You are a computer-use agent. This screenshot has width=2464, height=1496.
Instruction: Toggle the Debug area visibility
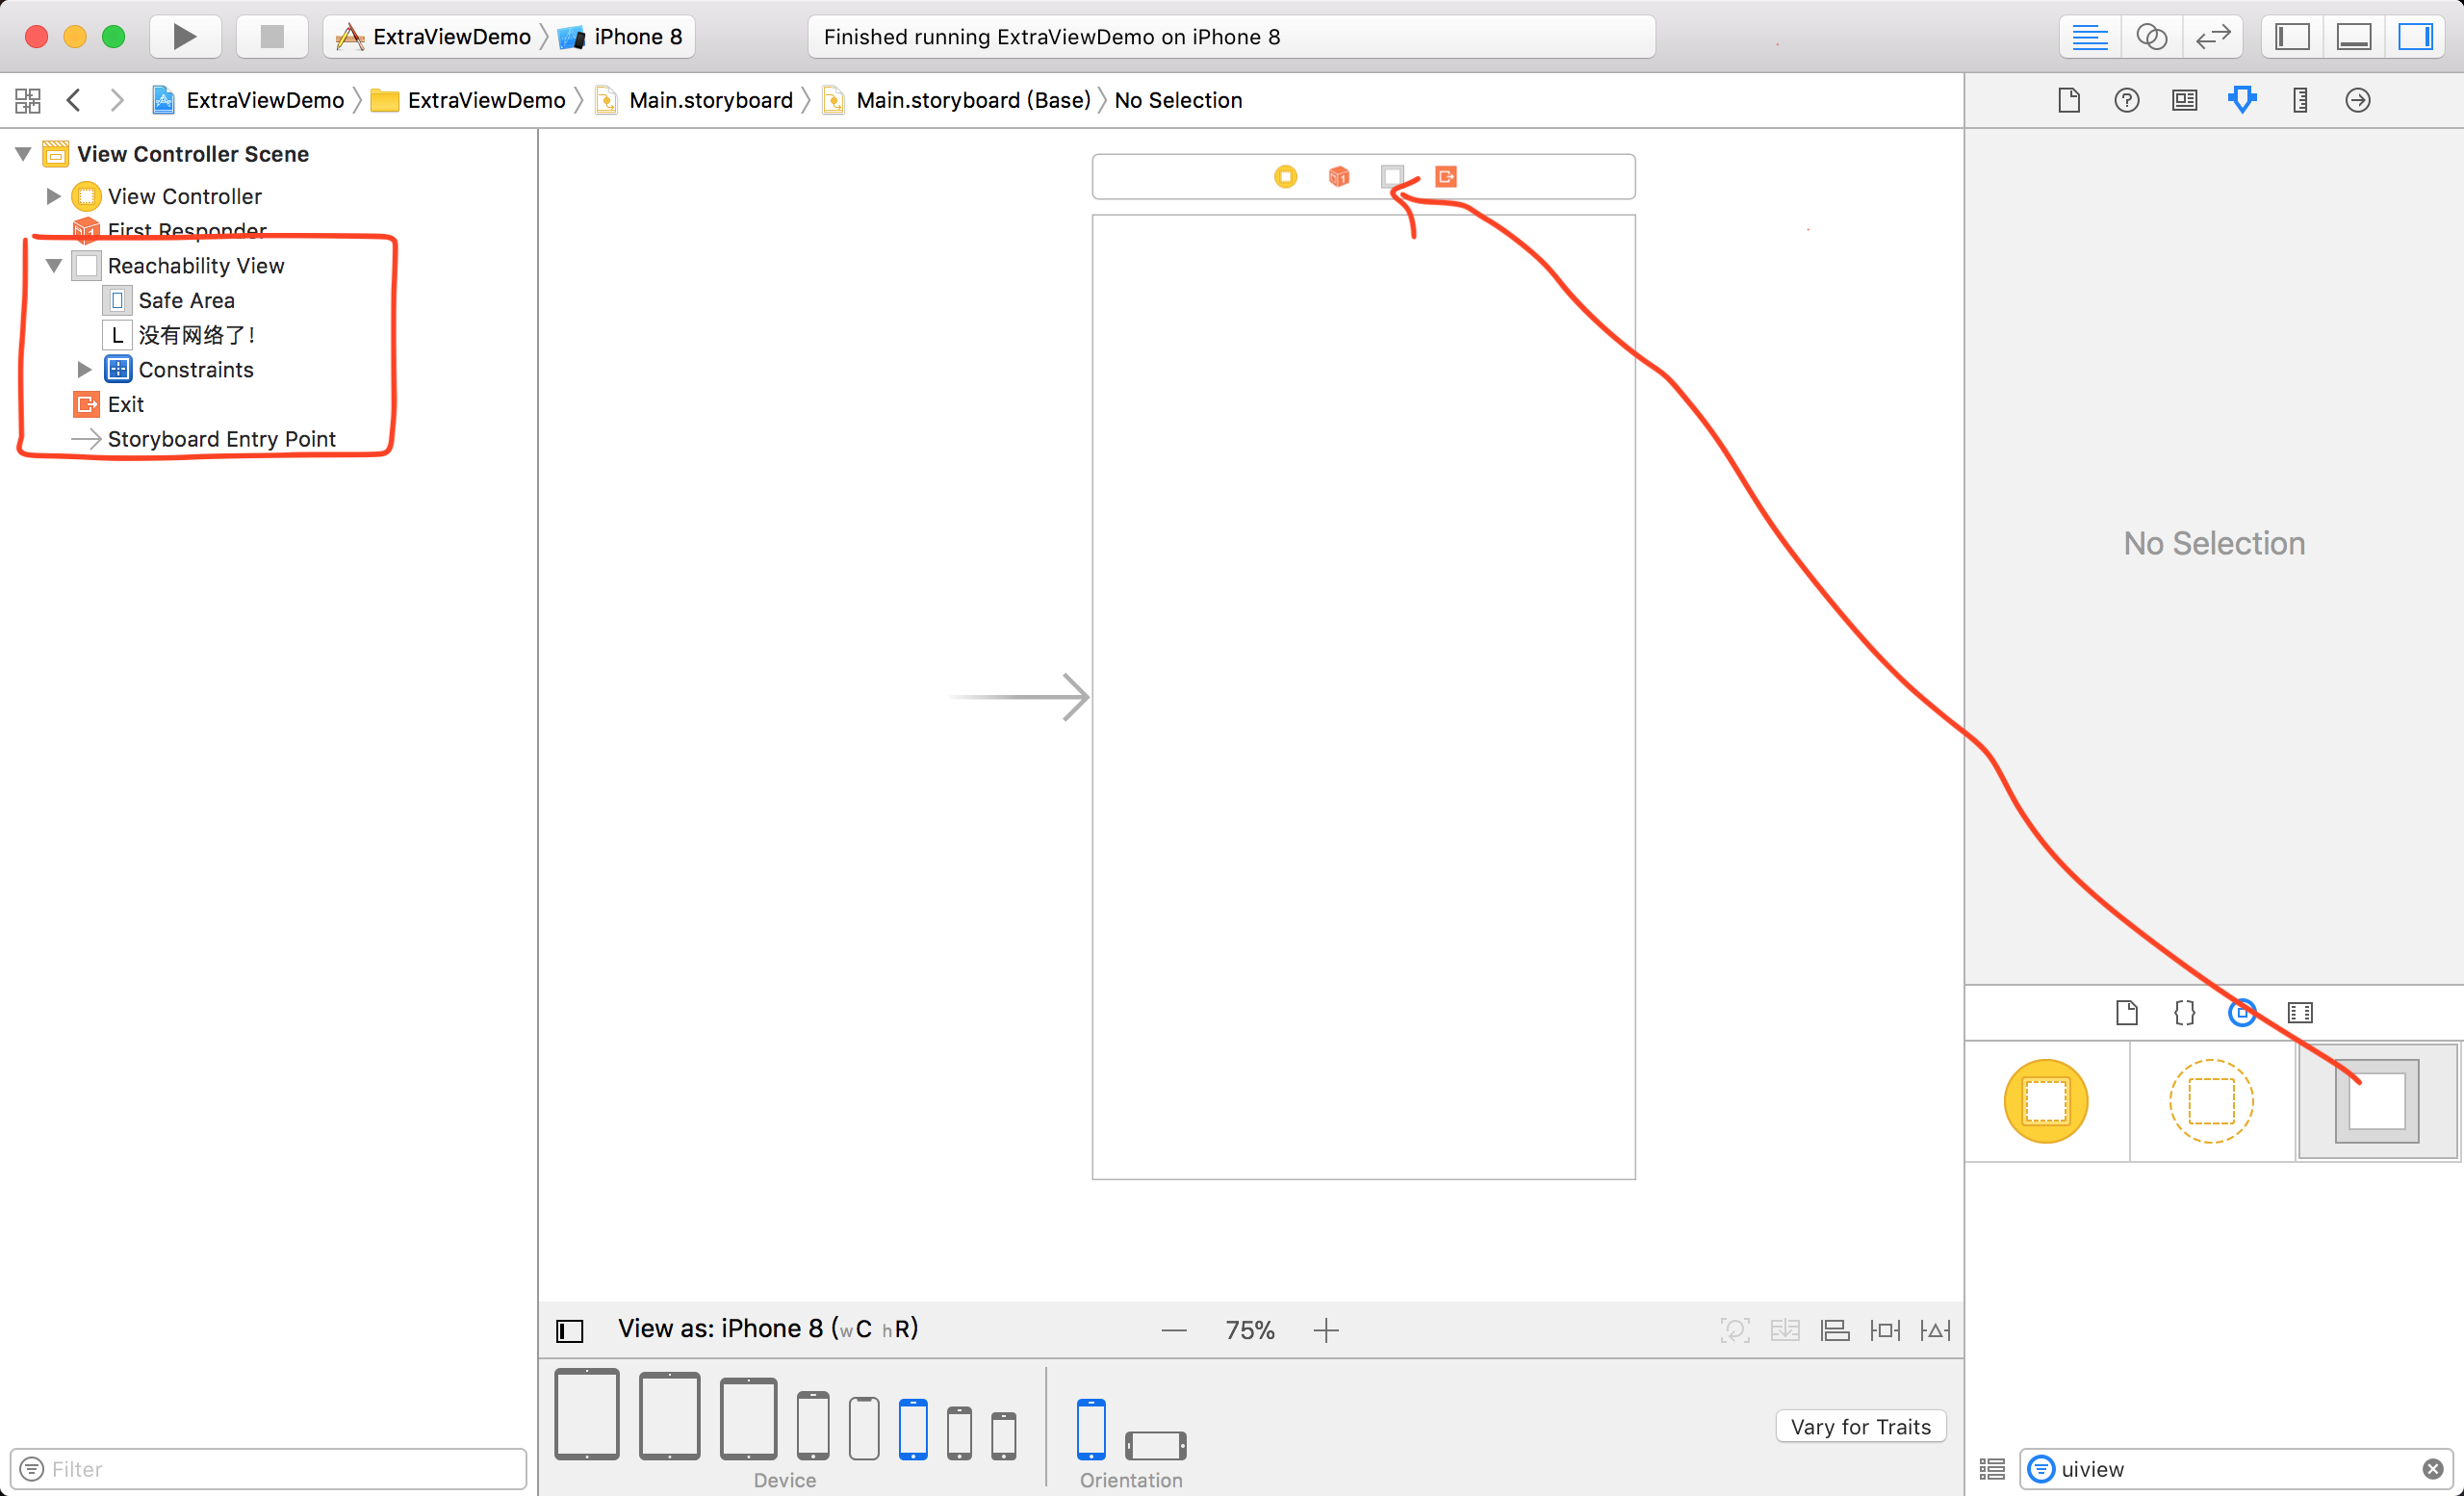(2353, 37)
